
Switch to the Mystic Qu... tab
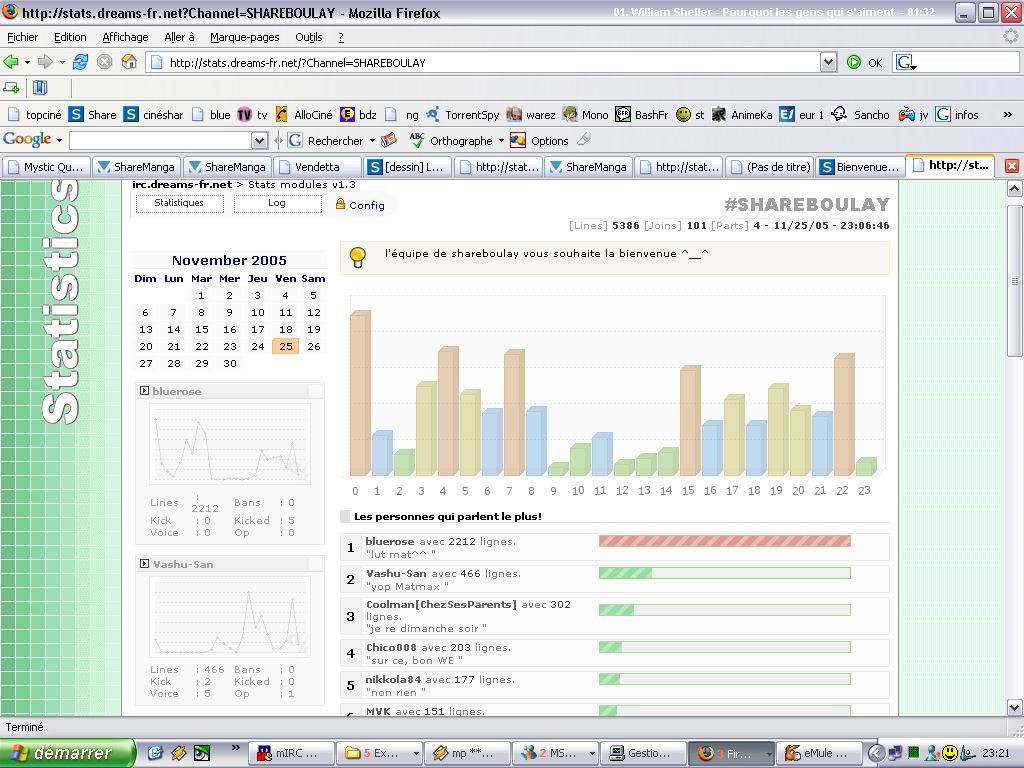(46, 167)
